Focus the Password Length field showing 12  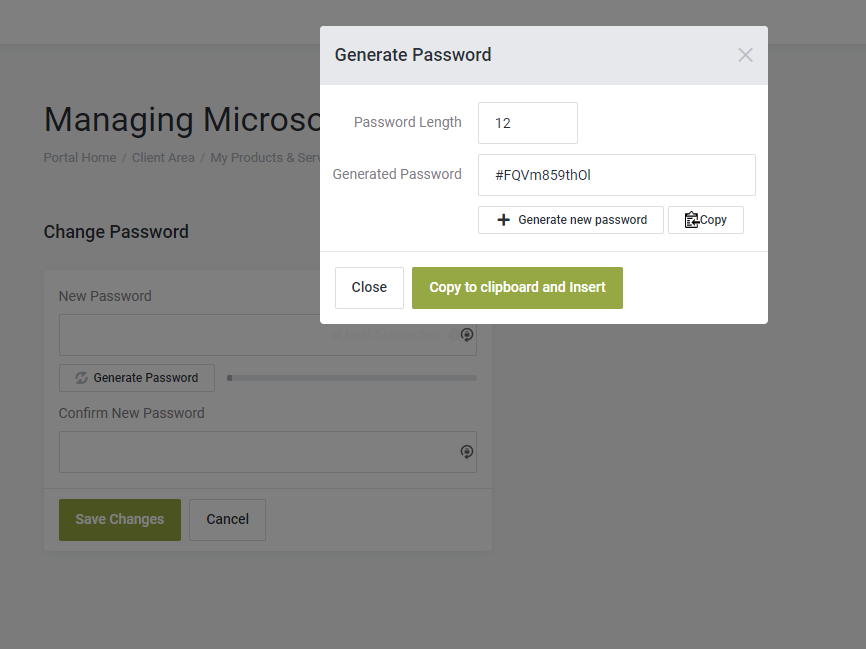pyautogui.click(x=527, y=123)
